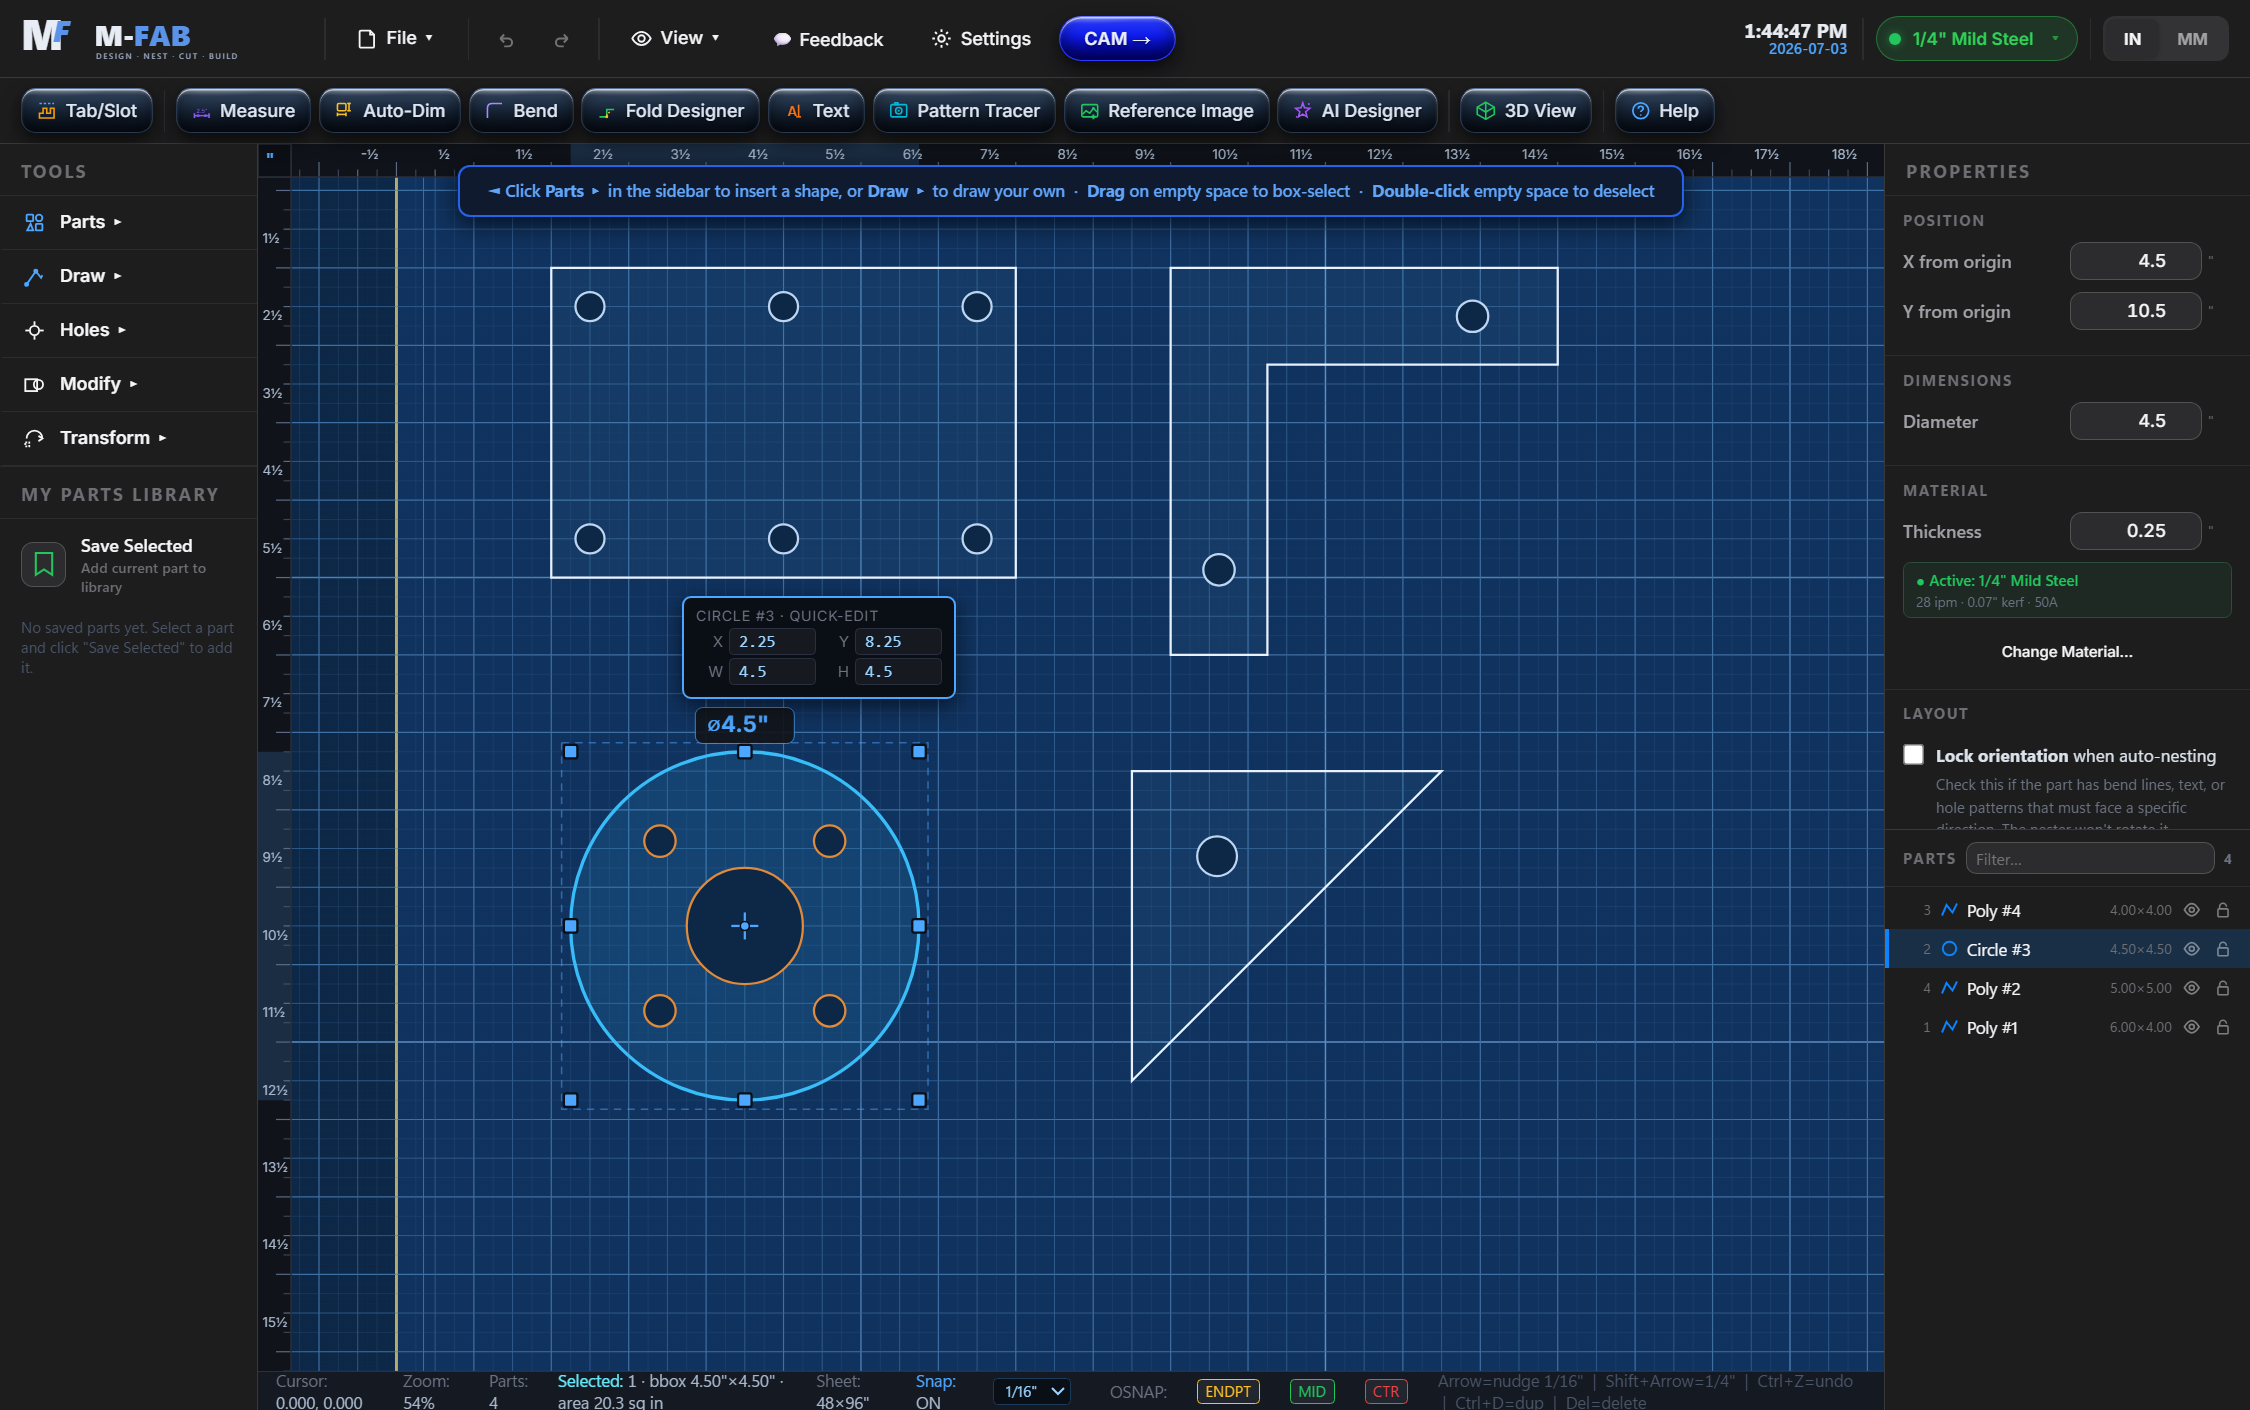Lock the Poly #1 part

click(x=2223, y=1027)
